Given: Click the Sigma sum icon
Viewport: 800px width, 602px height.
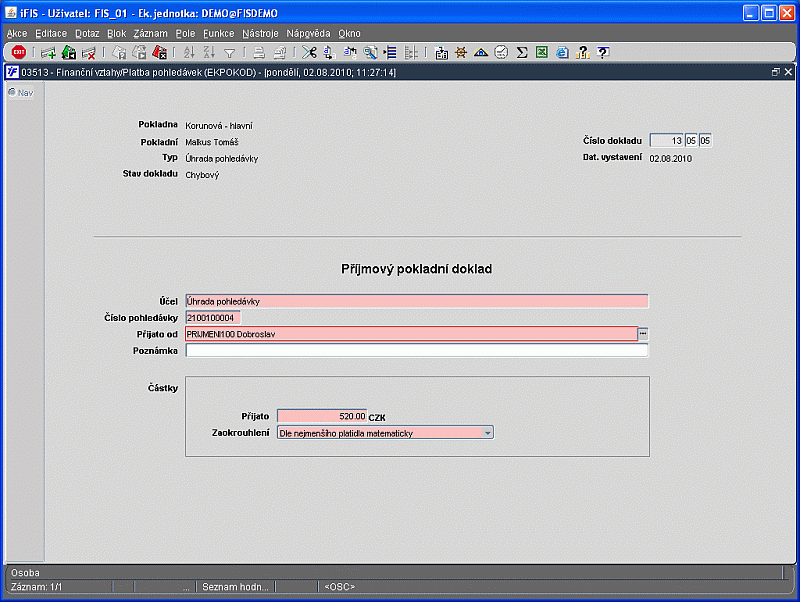Looking at the screenshot, I should [521, 53].
